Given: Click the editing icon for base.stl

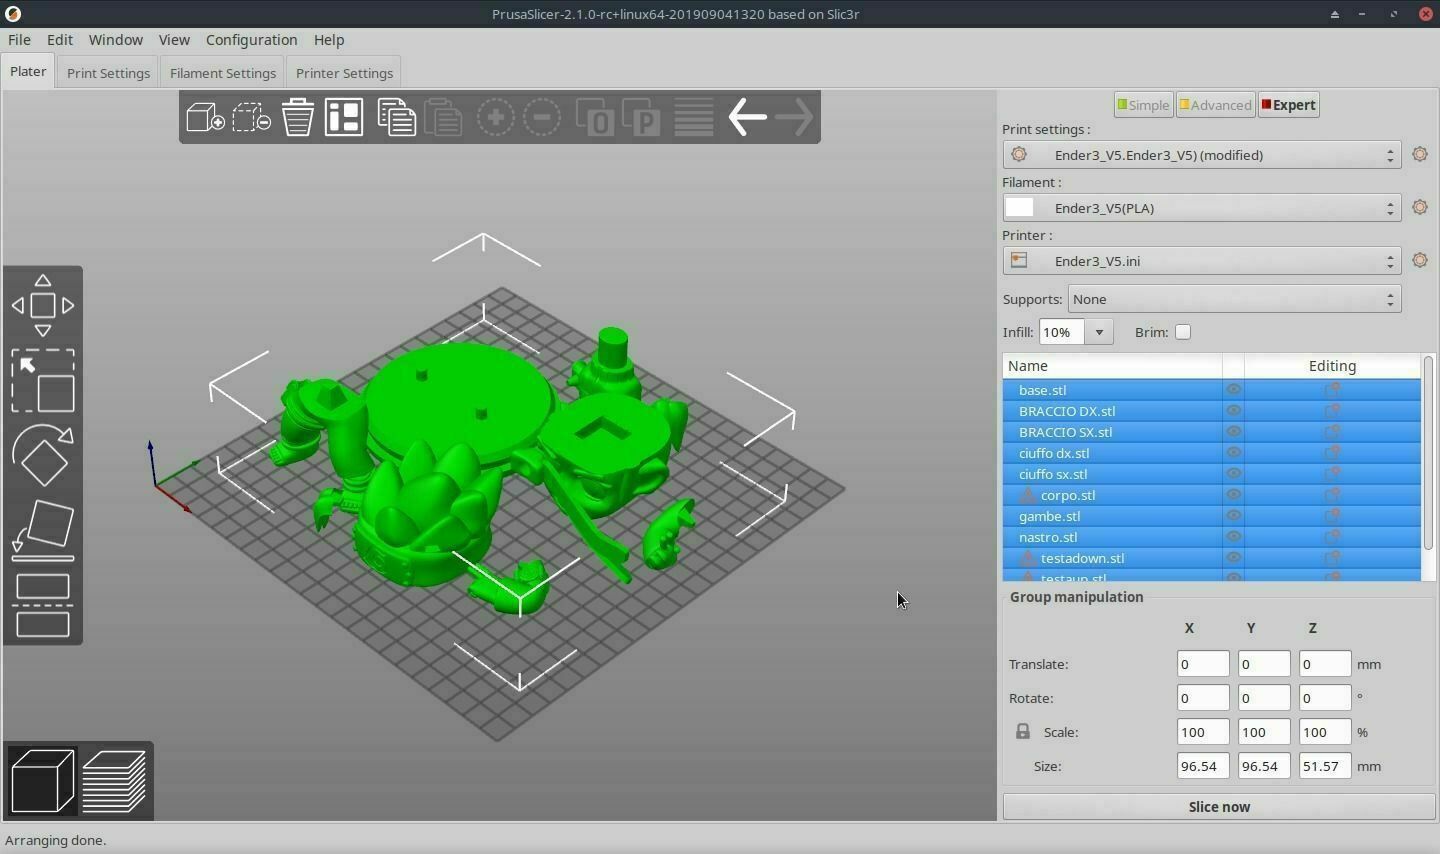Looking at the screenshot, I should (x=1332, y=390).
